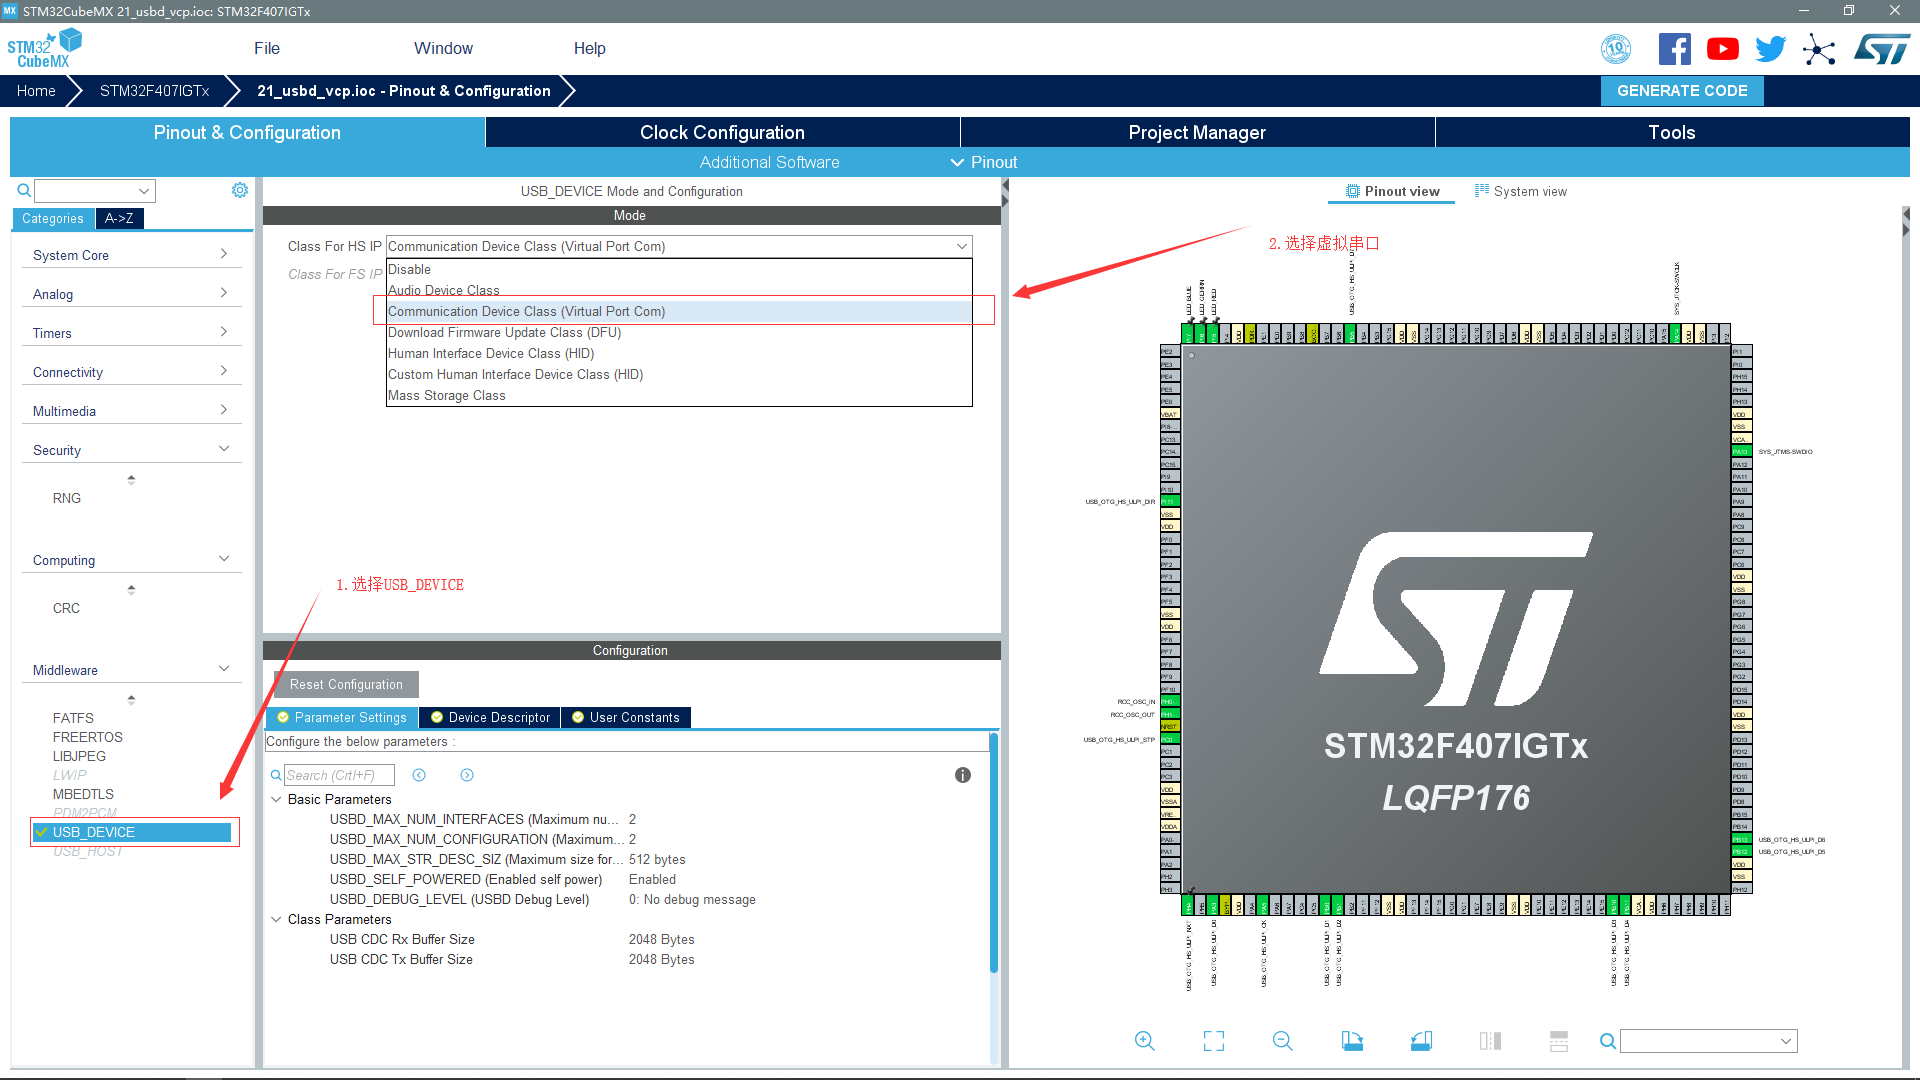This screenshot has height=1080, width=1920.
Task: Select the Disable option
Action: [679, 269]
